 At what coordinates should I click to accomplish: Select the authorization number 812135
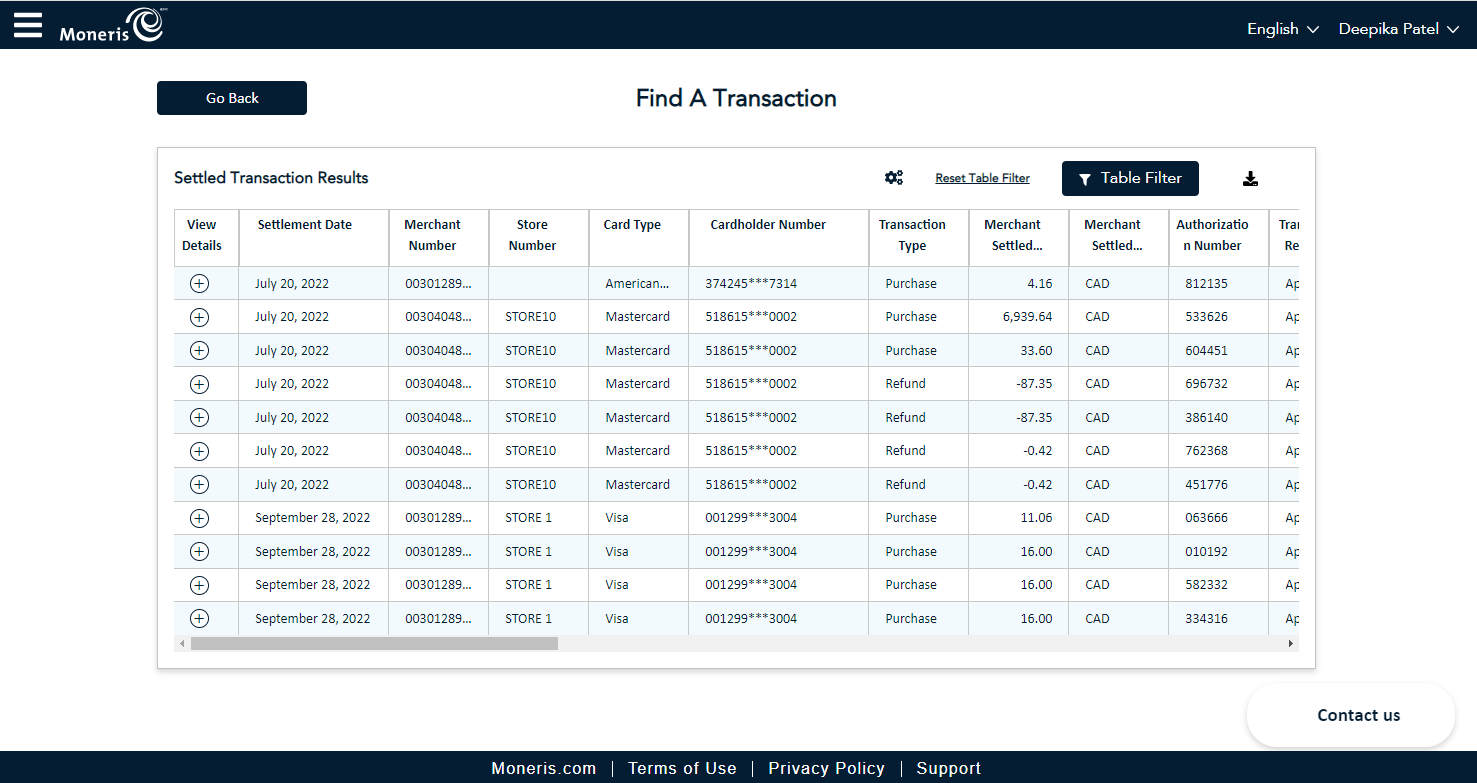click(1206, 284)
